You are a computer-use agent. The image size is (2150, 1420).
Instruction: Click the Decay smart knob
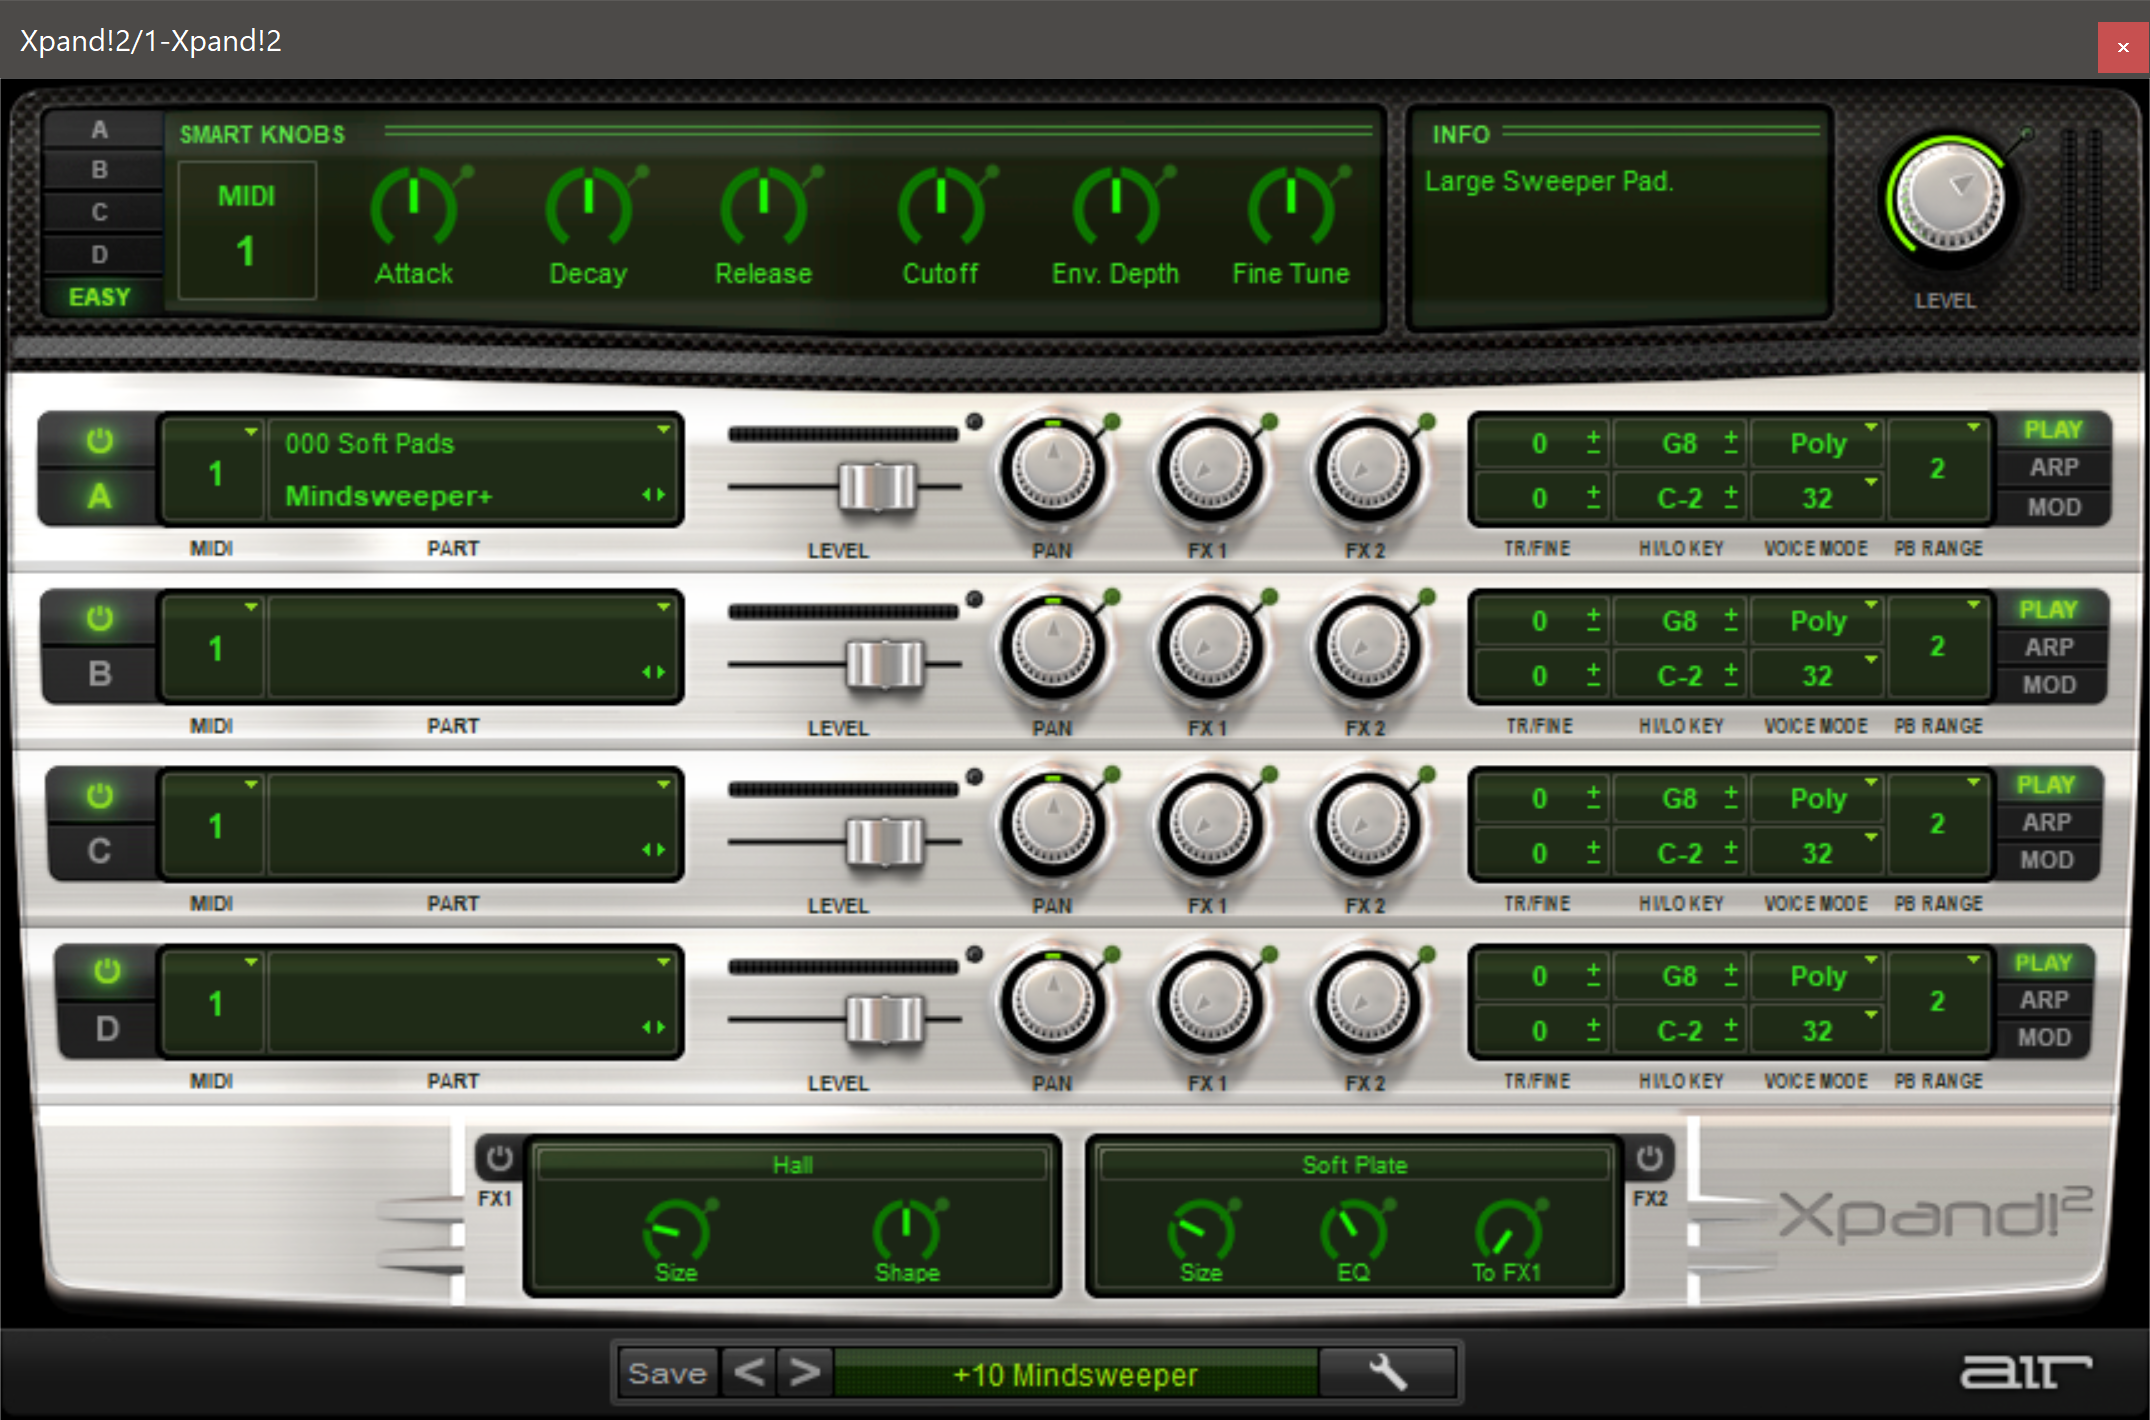589,207
